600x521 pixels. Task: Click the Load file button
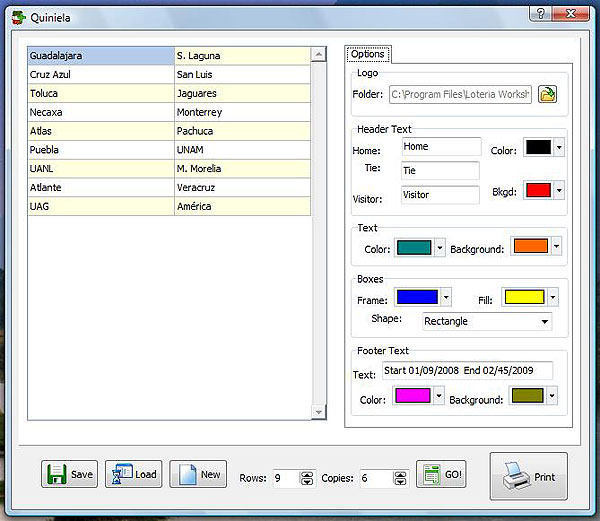[133, 474]
